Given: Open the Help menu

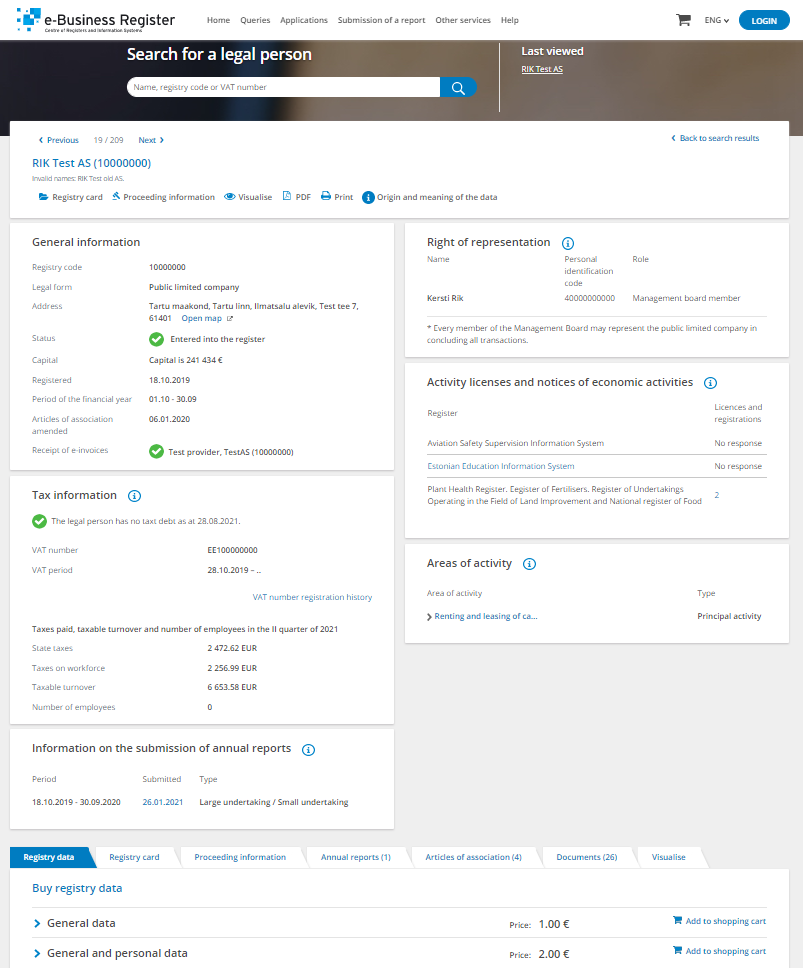Looking at the screenshot, I should [510, 20].
